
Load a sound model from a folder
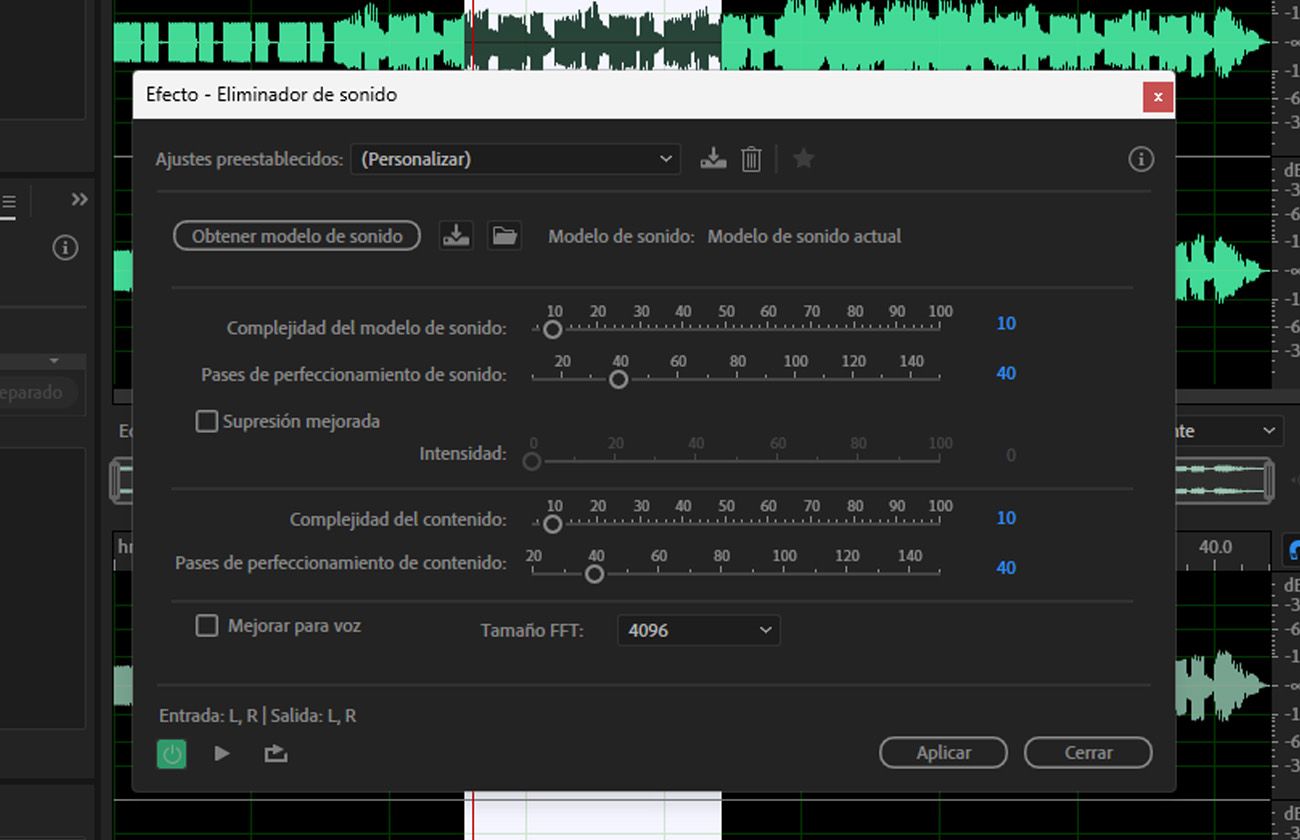click(504, 235)
